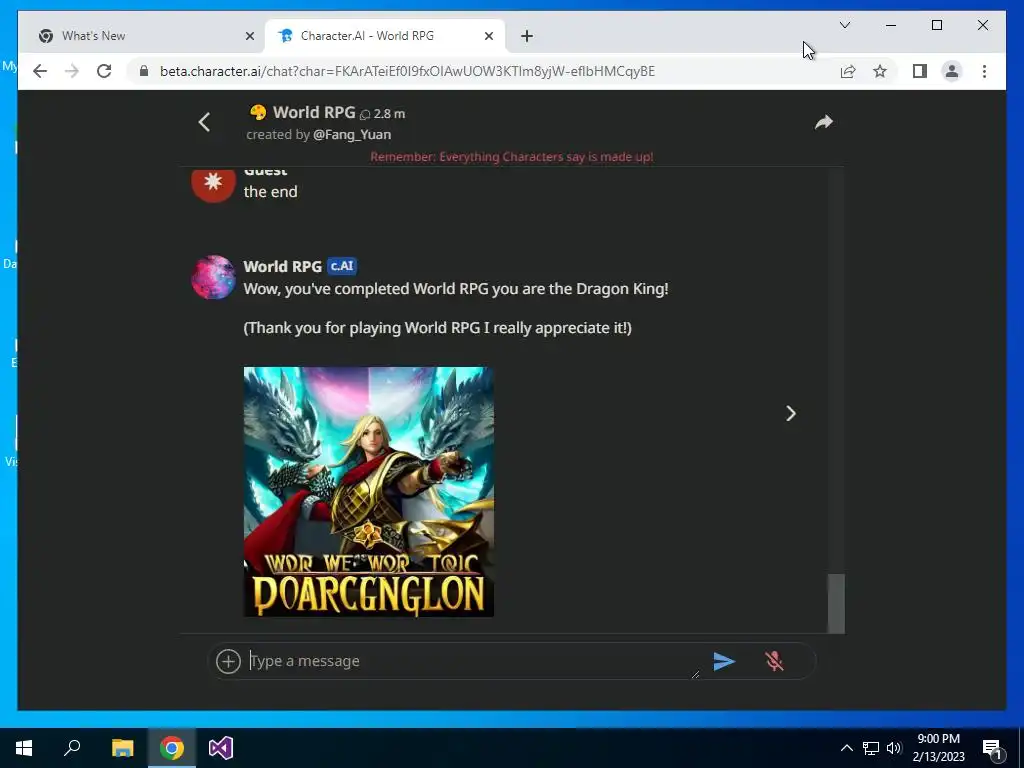
Task: Bookmark this page with the star
Action: click(880, 71)
